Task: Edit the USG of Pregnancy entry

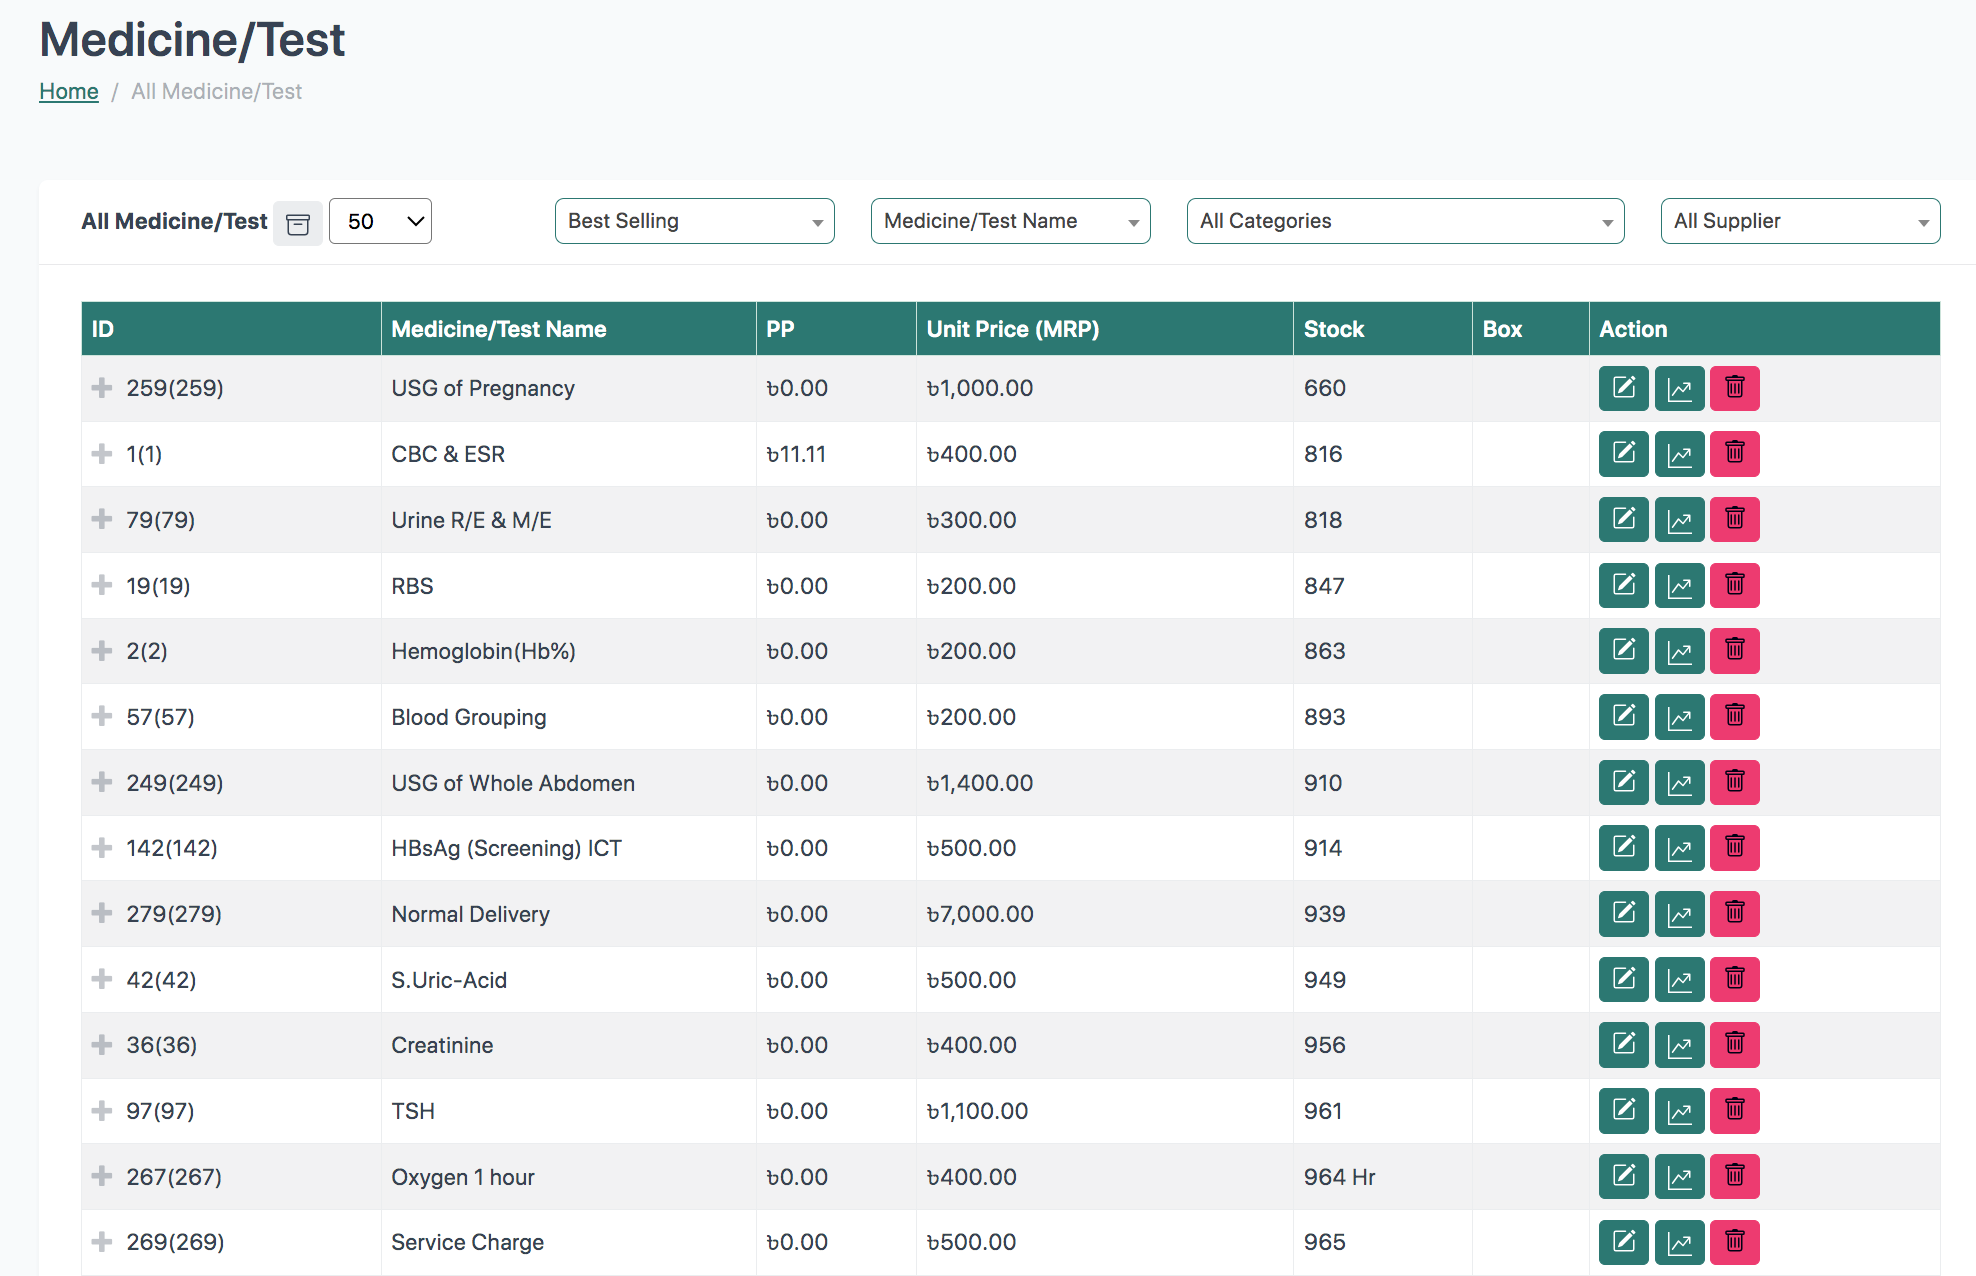Action: tap(1623, 388)
